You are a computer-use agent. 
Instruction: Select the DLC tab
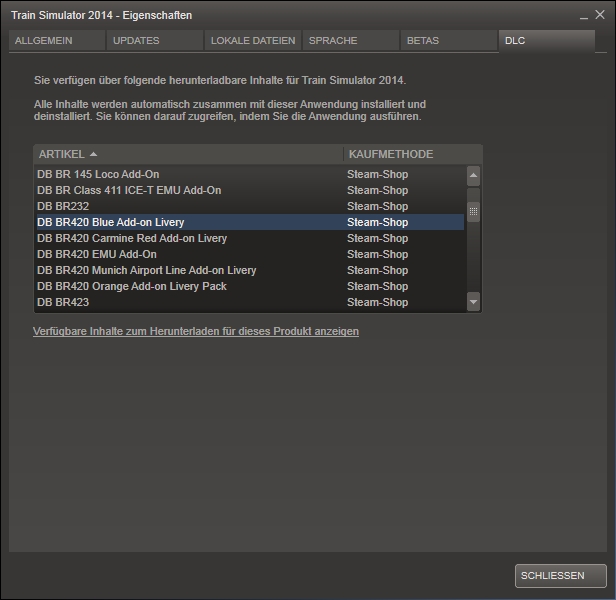coord(547,40)
